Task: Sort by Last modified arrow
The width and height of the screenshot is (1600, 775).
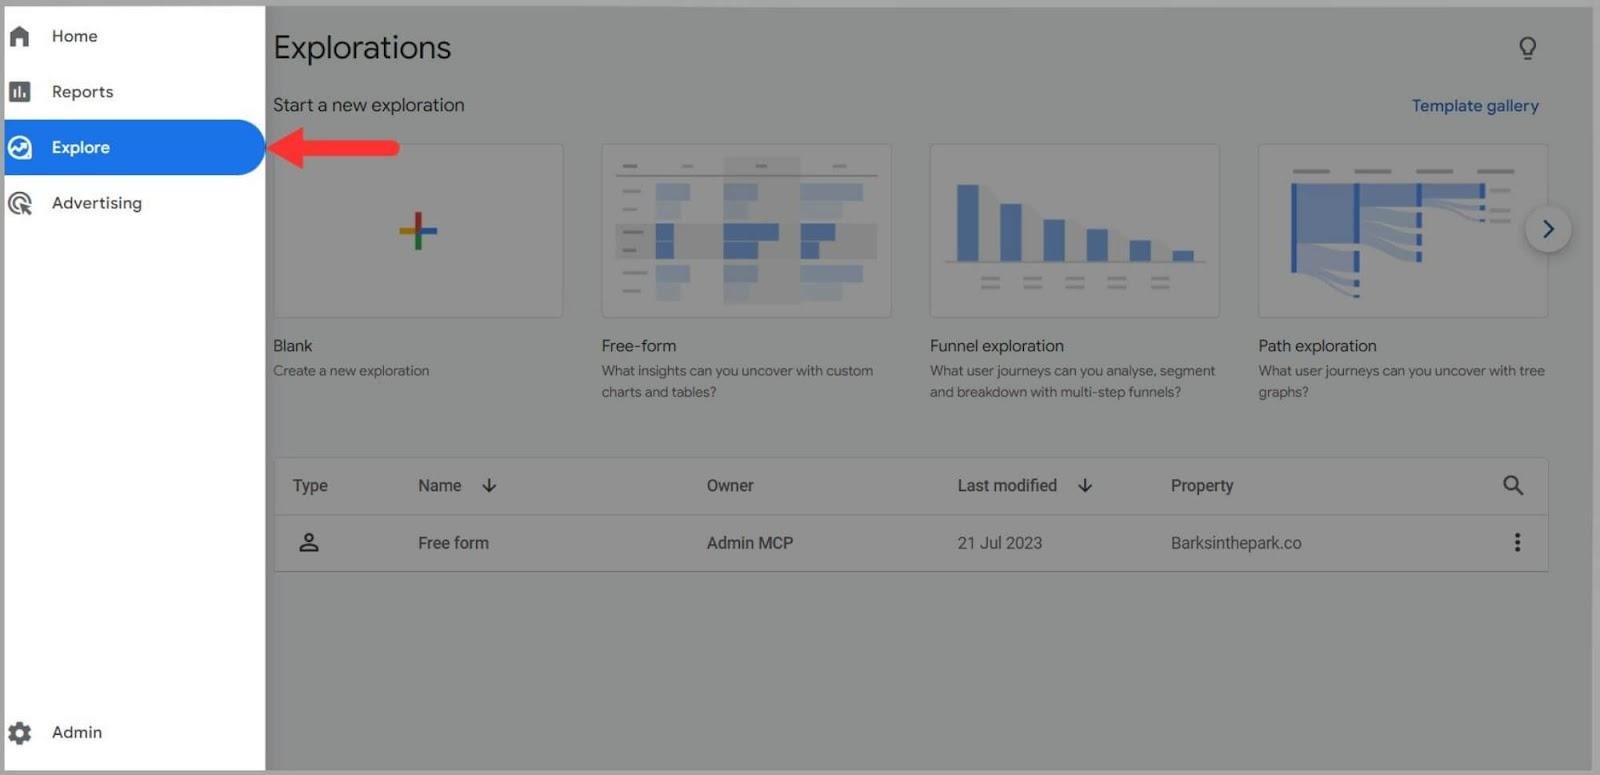Action: pyautogui.click(x=1085, y=486)
